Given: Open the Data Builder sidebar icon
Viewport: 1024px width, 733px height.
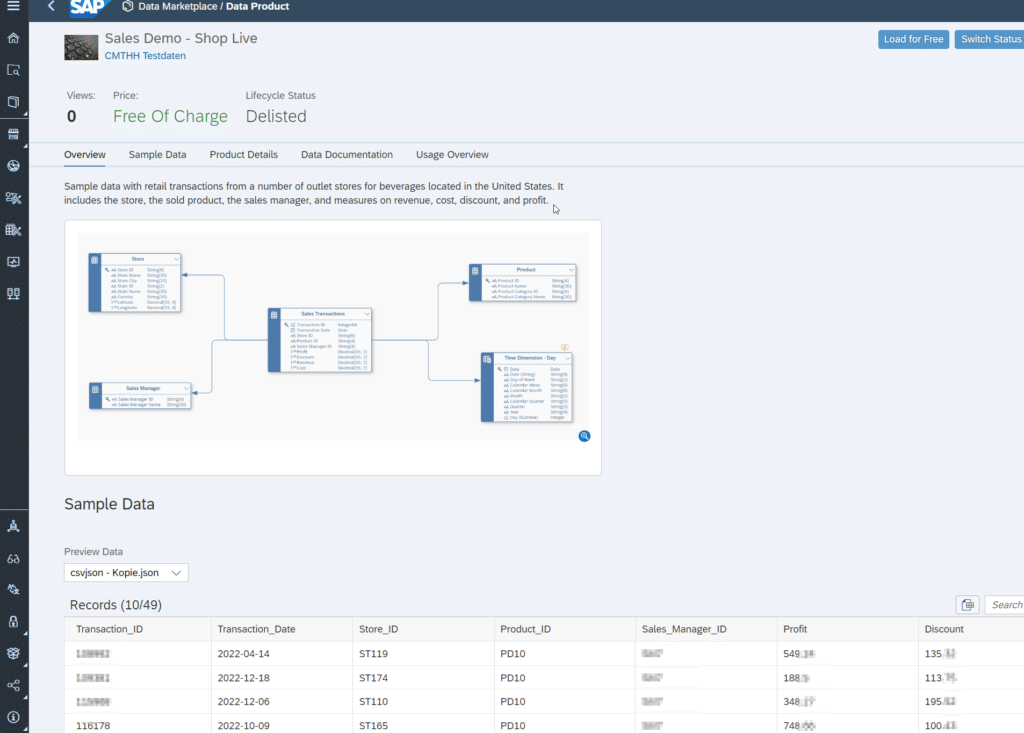Looking at the screenshot, I should click(x=13, y=198).
